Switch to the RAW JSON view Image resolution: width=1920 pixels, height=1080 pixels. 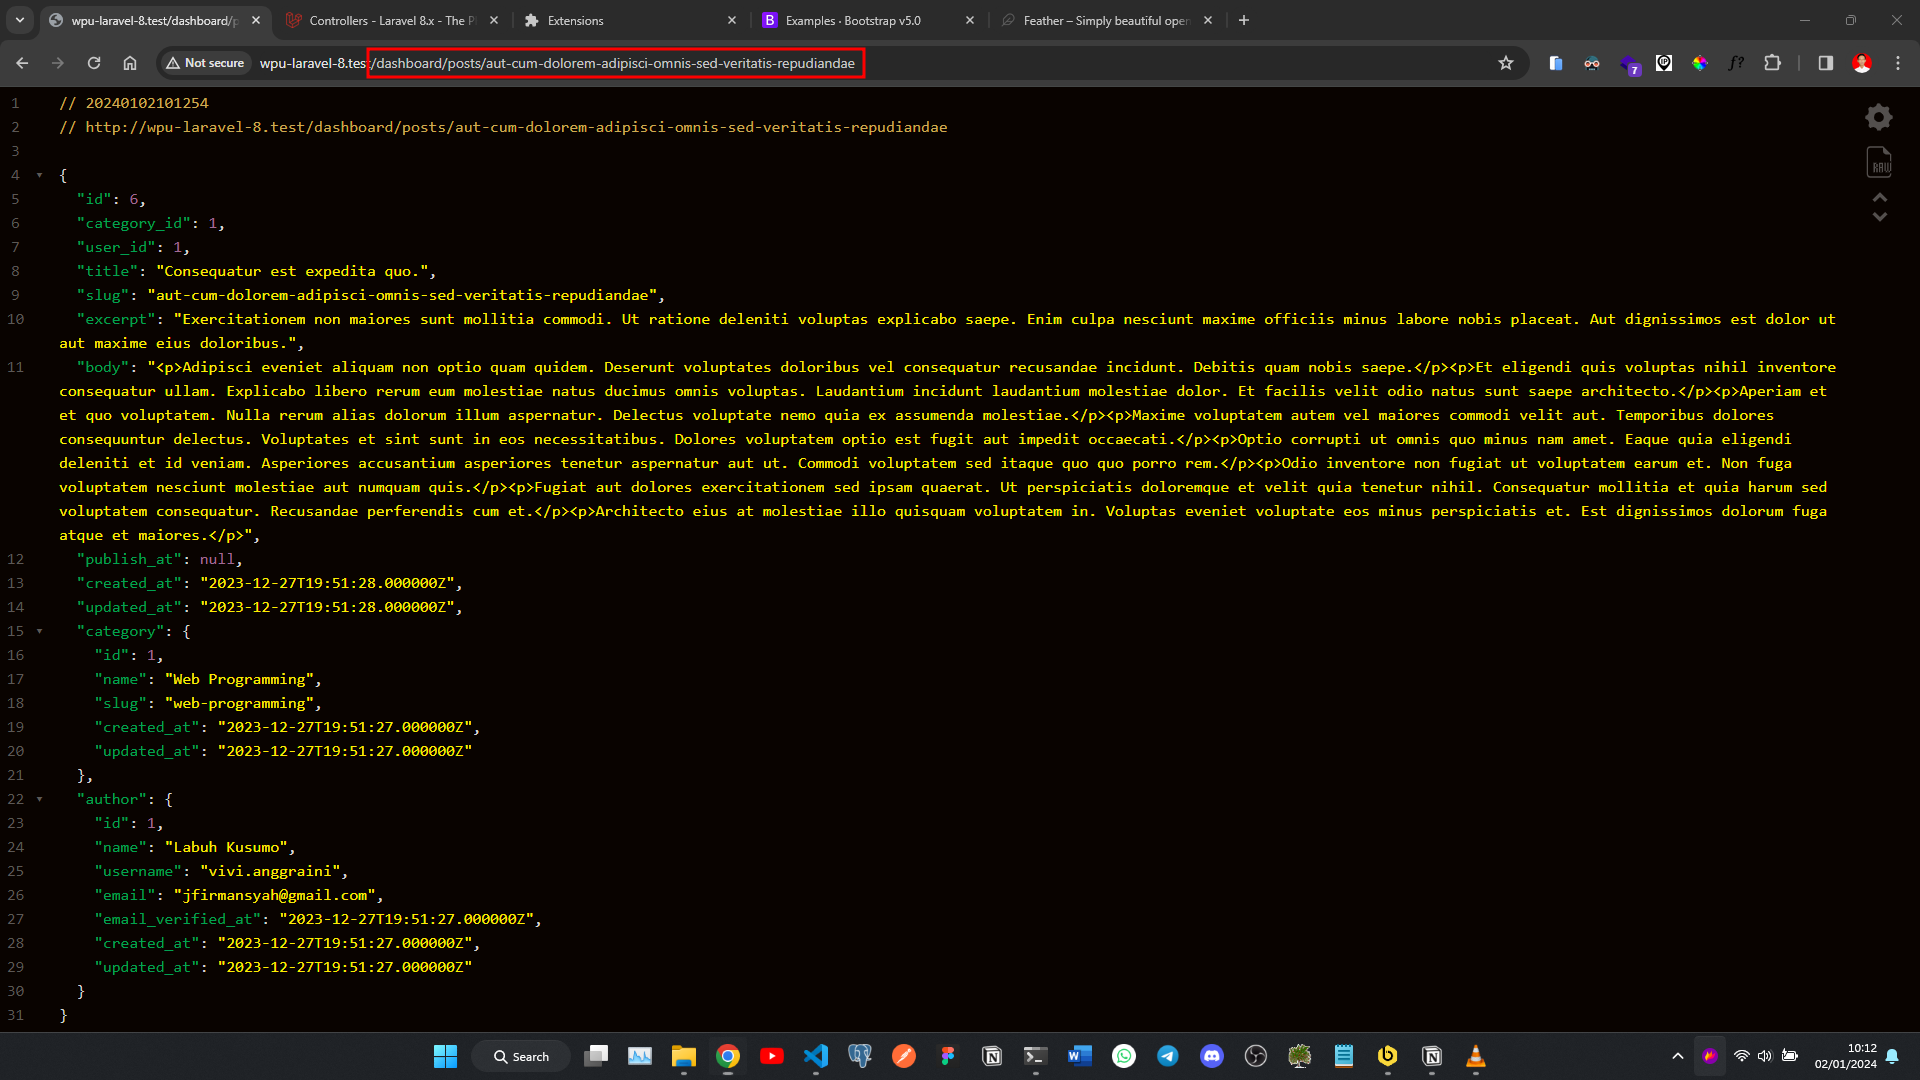click(x=1879, y=162)
